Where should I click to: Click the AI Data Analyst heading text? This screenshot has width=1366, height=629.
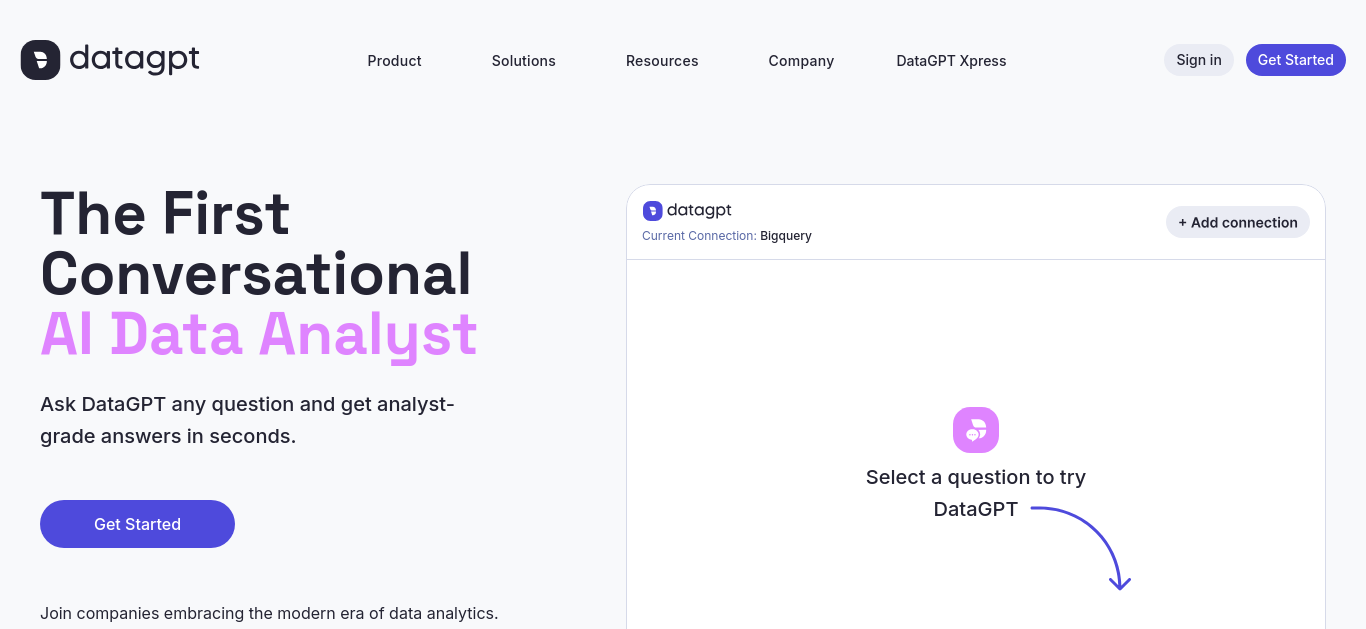click(259, 334)
